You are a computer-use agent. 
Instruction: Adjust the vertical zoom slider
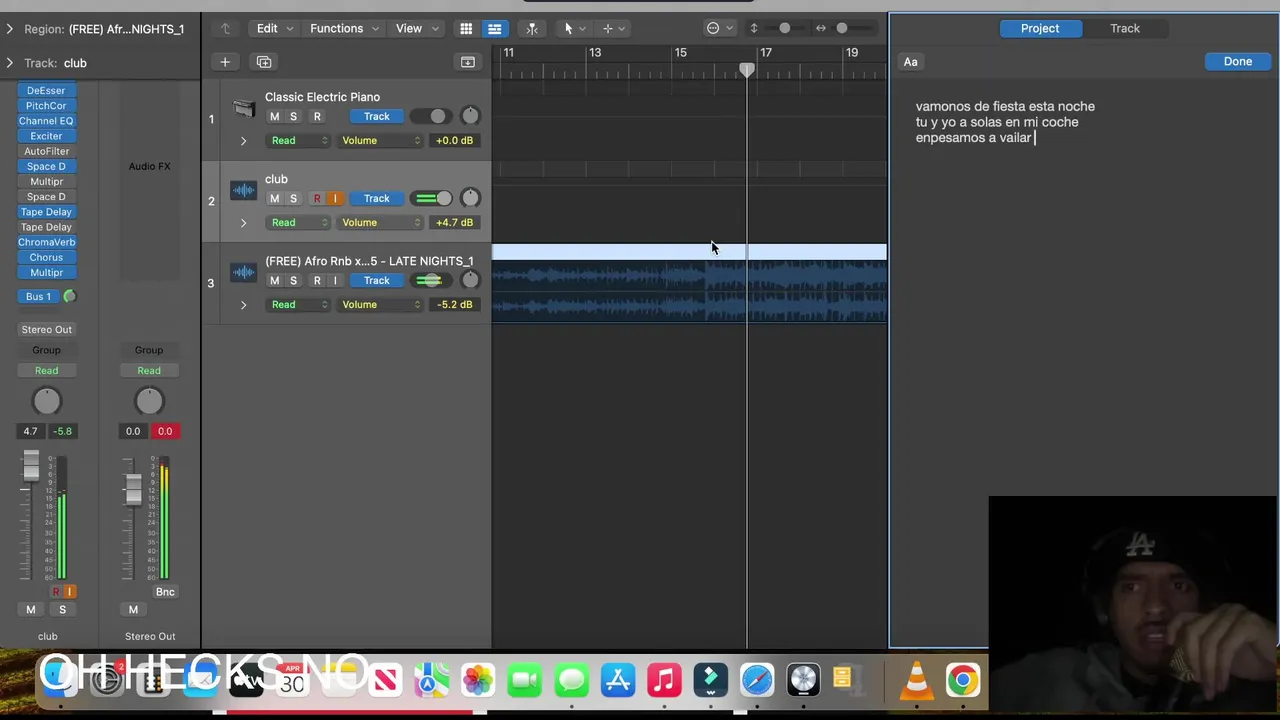(x=785, y=28)
